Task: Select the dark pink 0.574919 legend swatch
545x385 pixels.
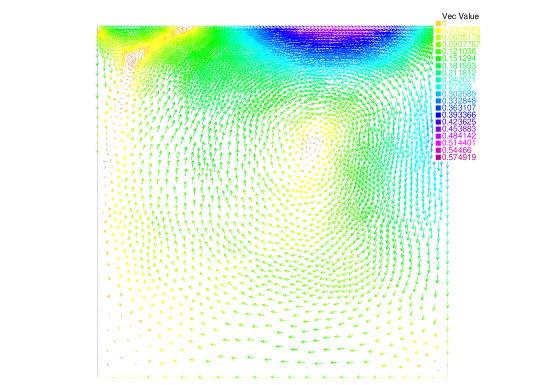Action: (438, 157)
